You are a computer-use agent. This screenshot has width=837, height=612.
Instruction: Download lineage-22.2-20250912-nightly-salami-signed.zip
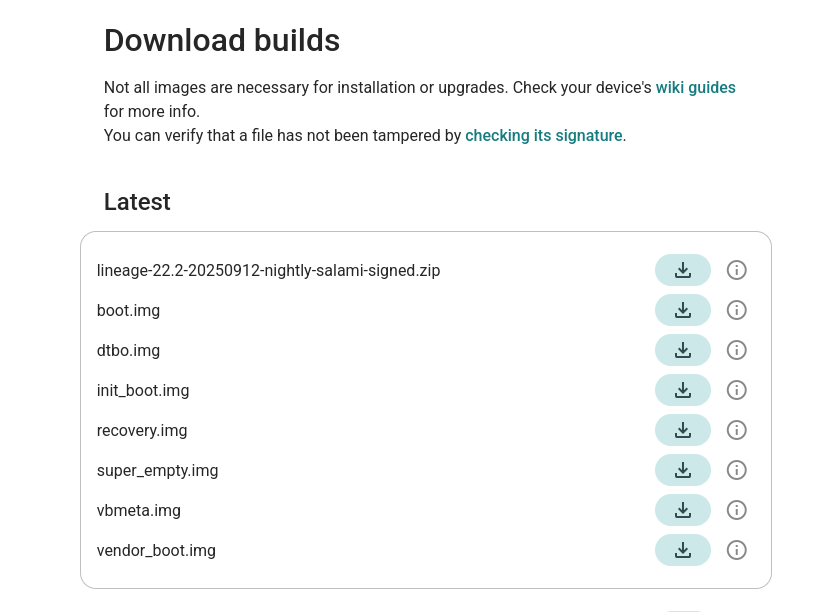click(x=683, y=270)
